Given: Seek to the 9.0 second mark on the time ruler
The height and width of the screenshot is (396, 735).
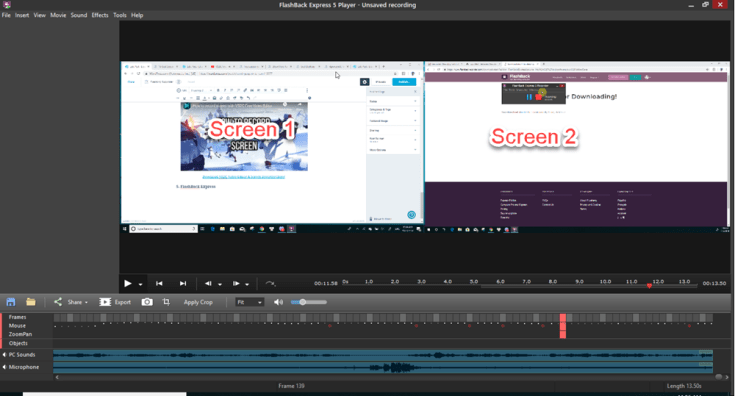Looking at the screenshot, I should [x=579, y=282].
